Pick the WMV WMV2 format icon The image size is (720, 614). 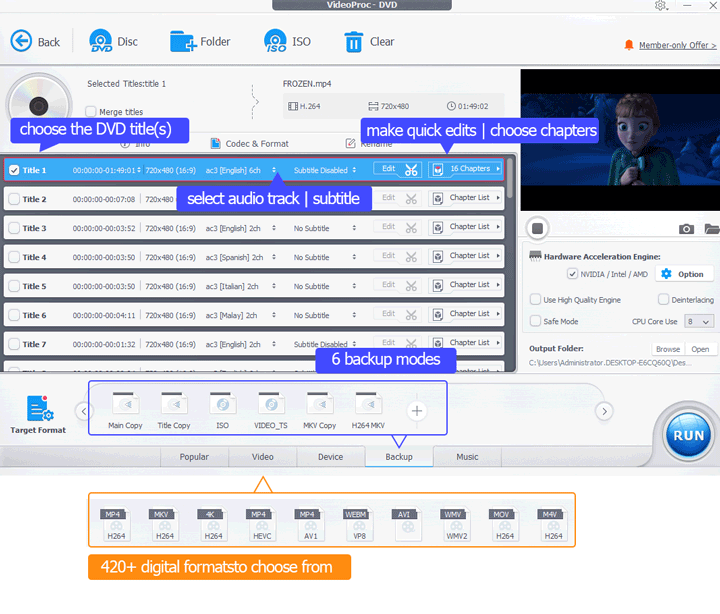click(456, 524)
